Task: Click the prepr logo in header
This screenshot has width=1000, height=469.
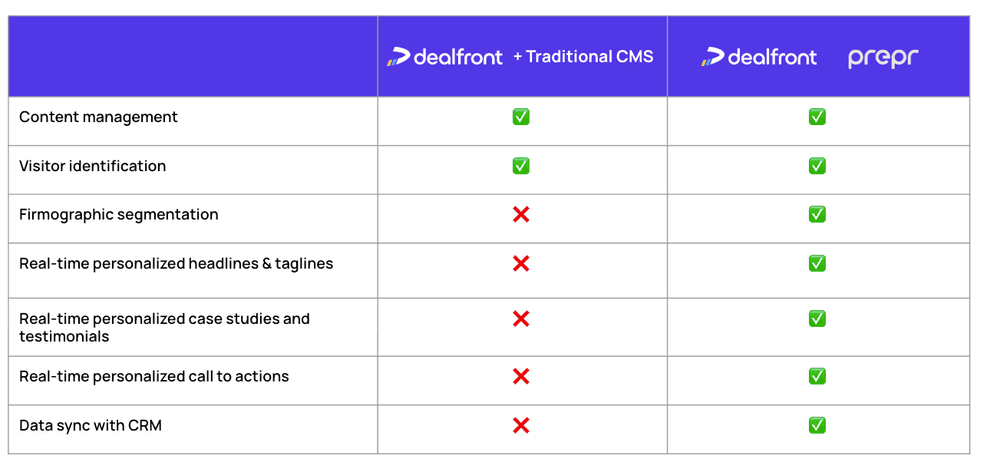Action: (x=883, y=59)
